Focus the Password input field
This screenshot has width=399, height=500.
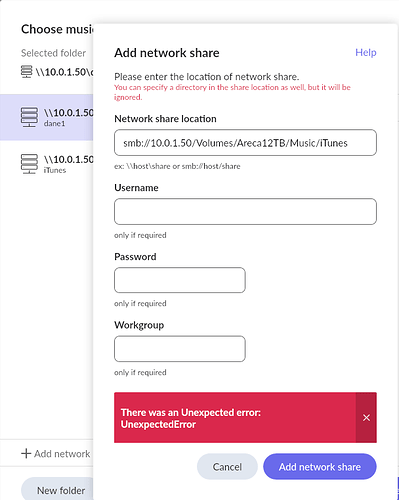180,280
